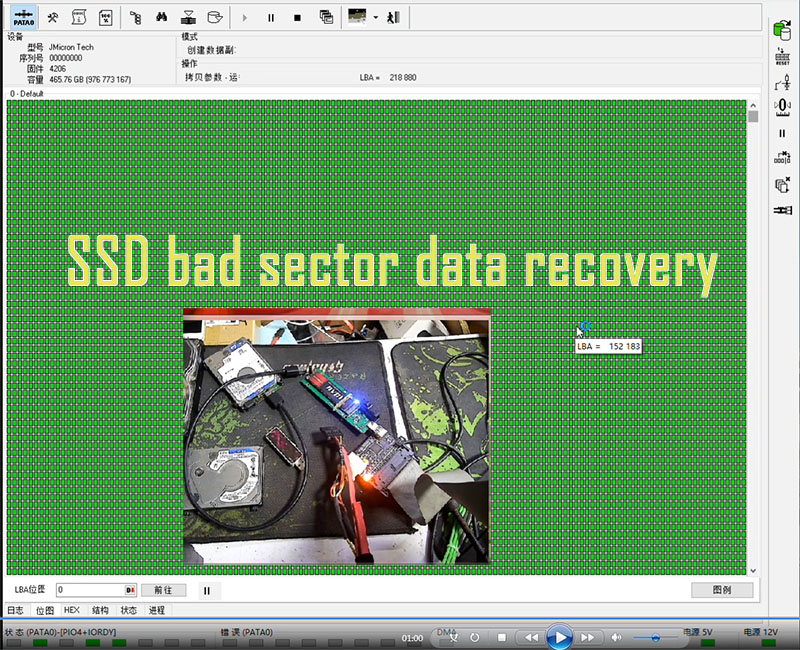Click the running man exit icon

tap(393, 18)
